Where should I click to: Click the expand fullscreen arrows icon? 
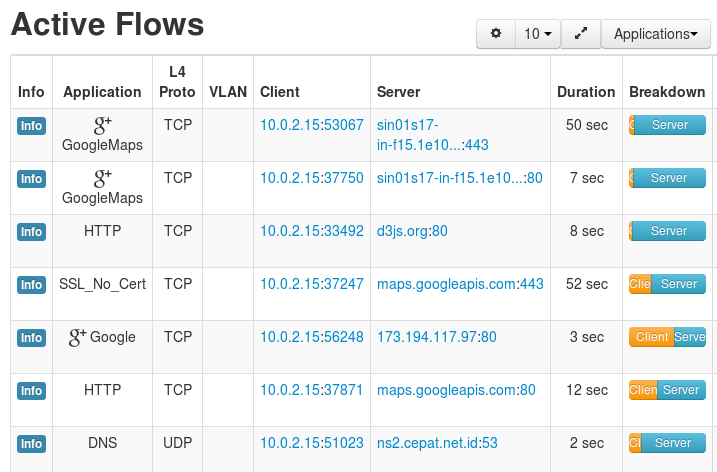click(581, 34)
